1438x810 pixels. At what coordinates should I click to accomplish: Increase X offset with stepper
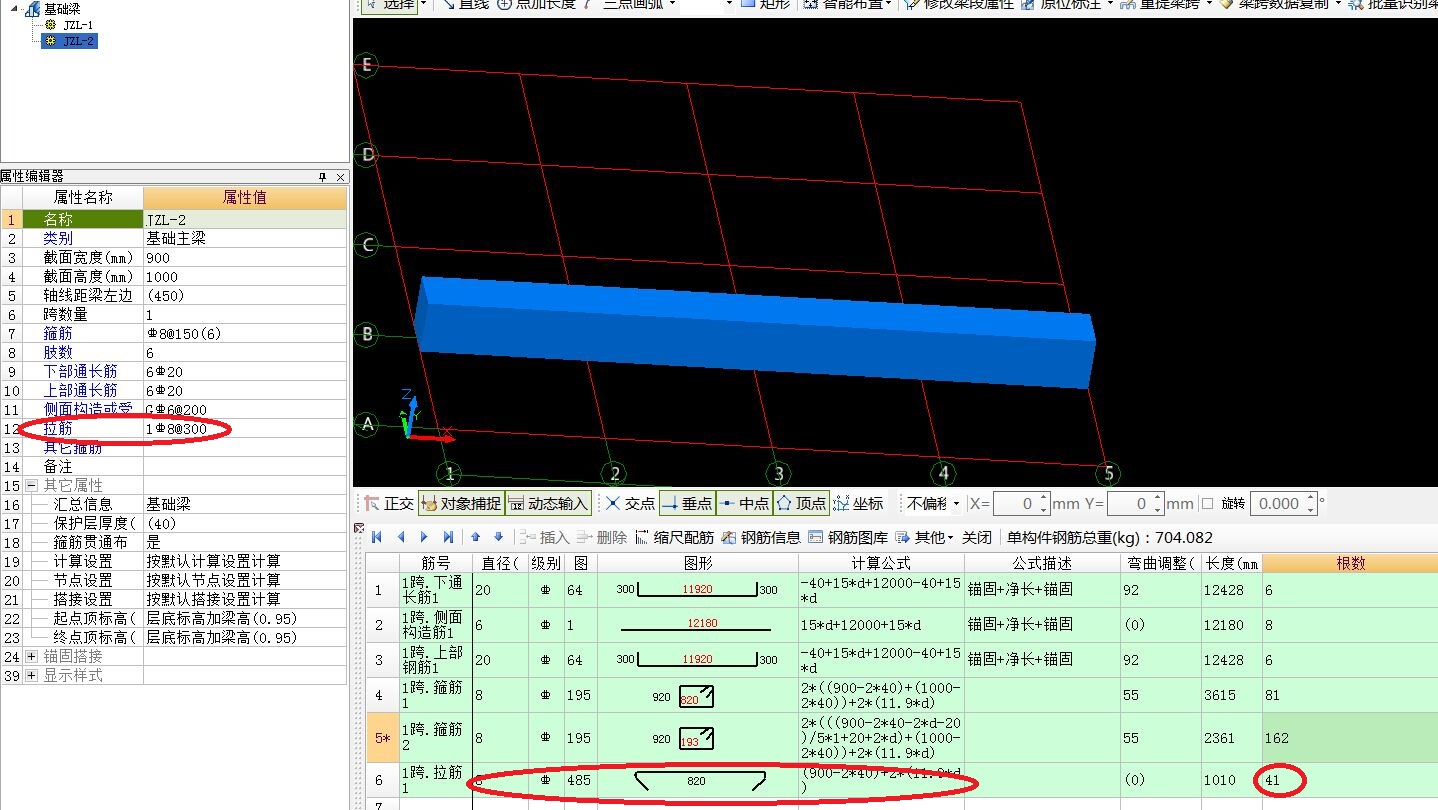(x=1044, y=498)
